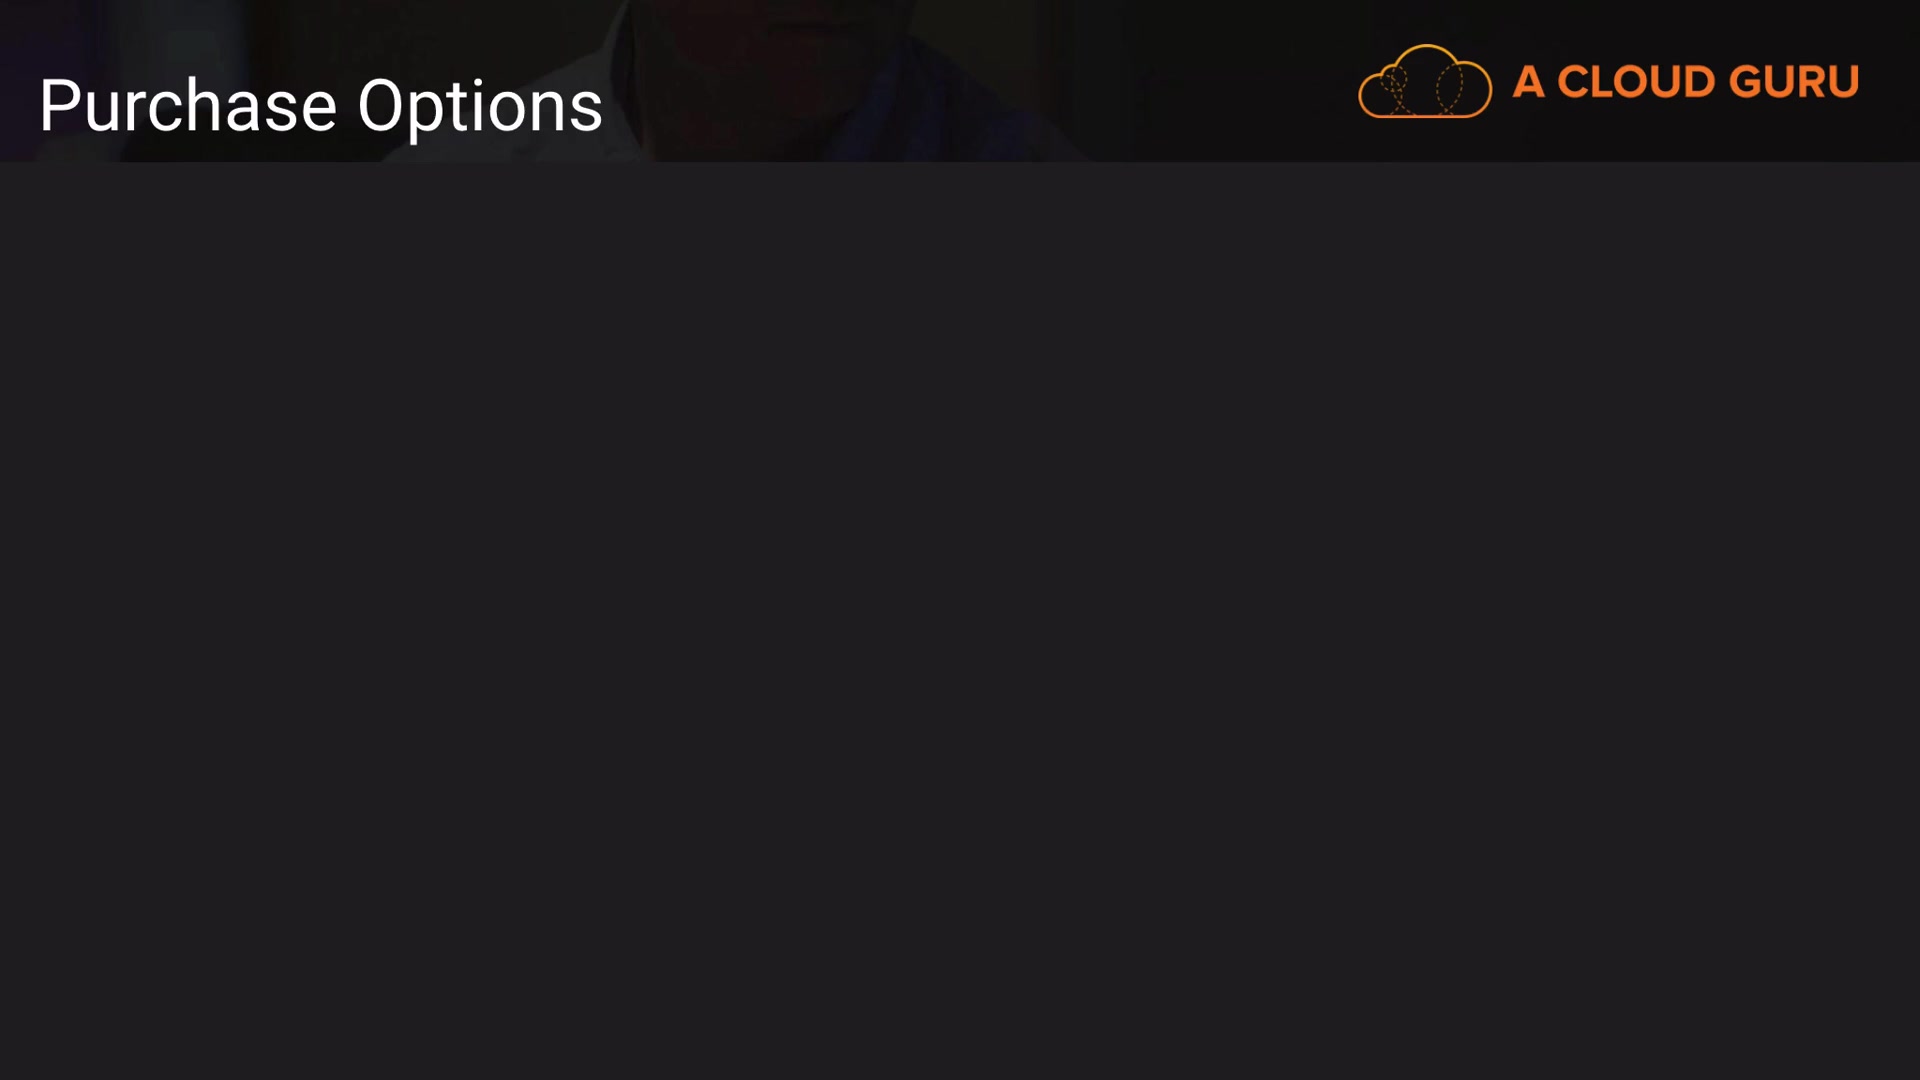The image size is (1920, 1080).
Task: Click the bottom edge of the cloud icon
Action: tap(1424, 116)
